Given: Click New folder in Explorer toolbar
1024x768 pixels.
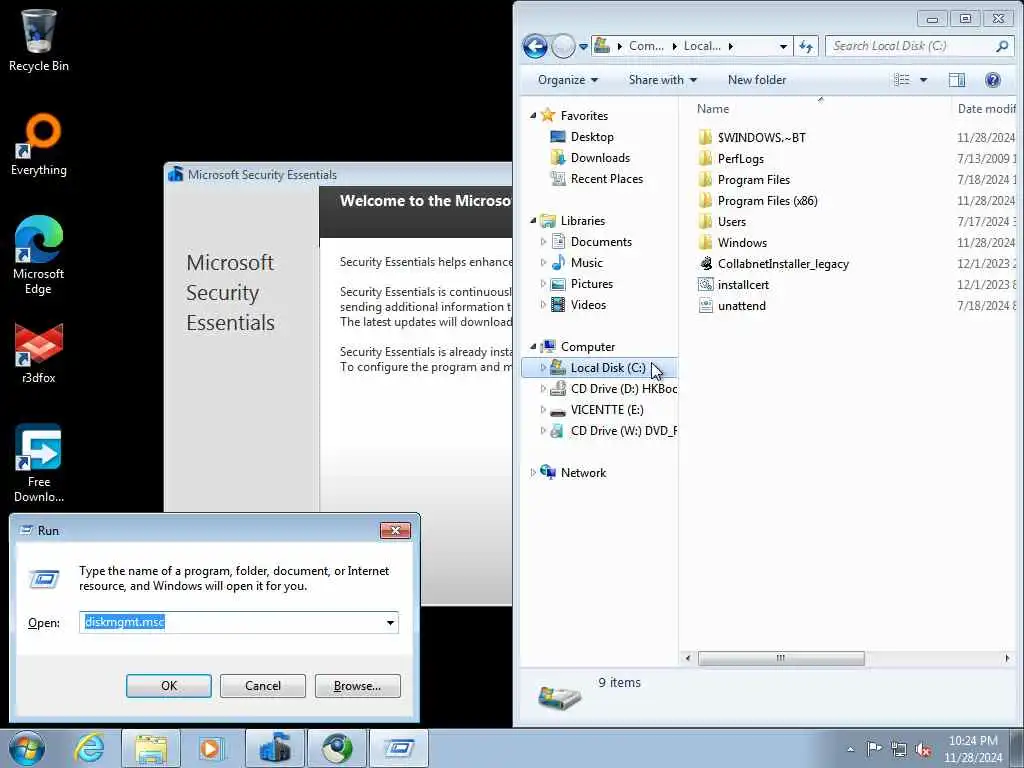Looking at the screenshot, I should click(756, 80).
